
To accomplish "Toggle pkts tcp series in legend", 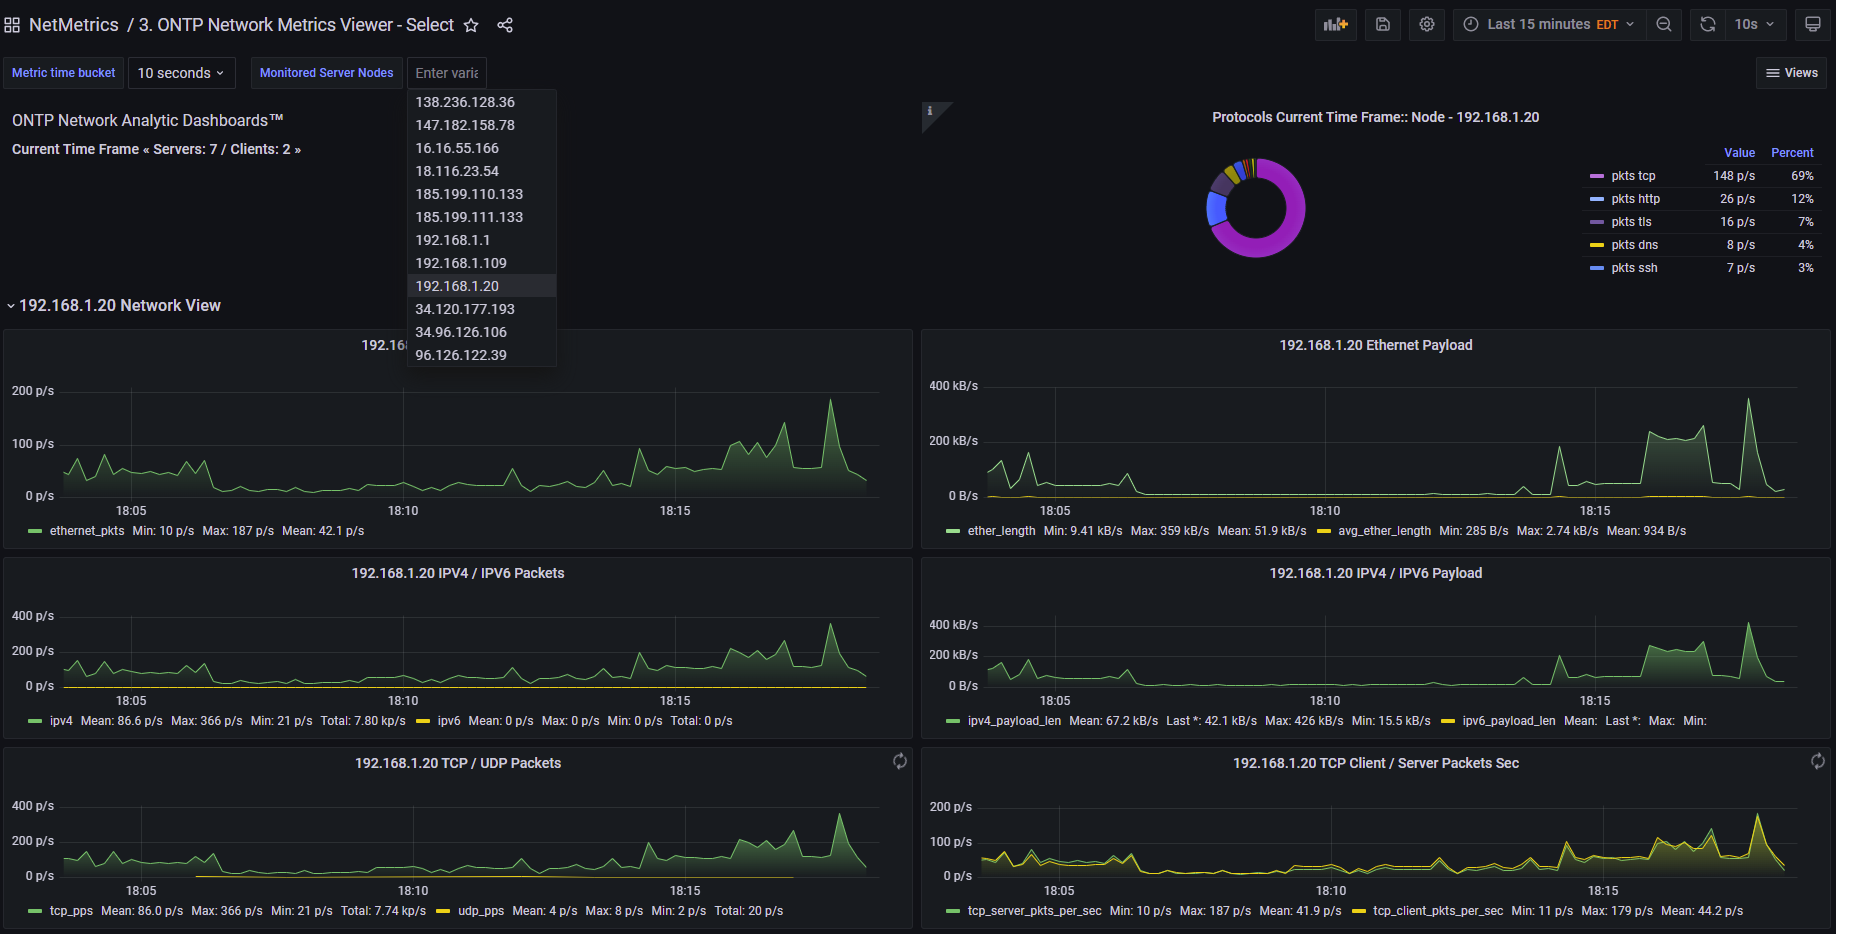I will tap(1633, 176).
